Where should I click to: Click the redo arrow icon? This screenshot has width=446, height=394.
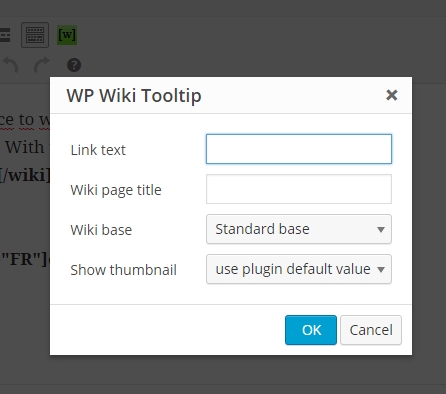[42, 65]
